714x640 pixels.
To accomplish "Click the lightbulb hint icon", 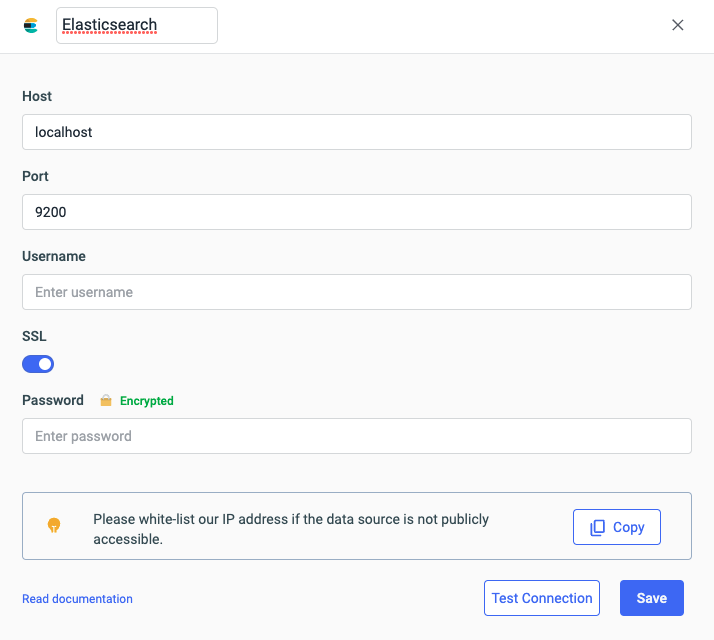I will [x=54, y=525].
